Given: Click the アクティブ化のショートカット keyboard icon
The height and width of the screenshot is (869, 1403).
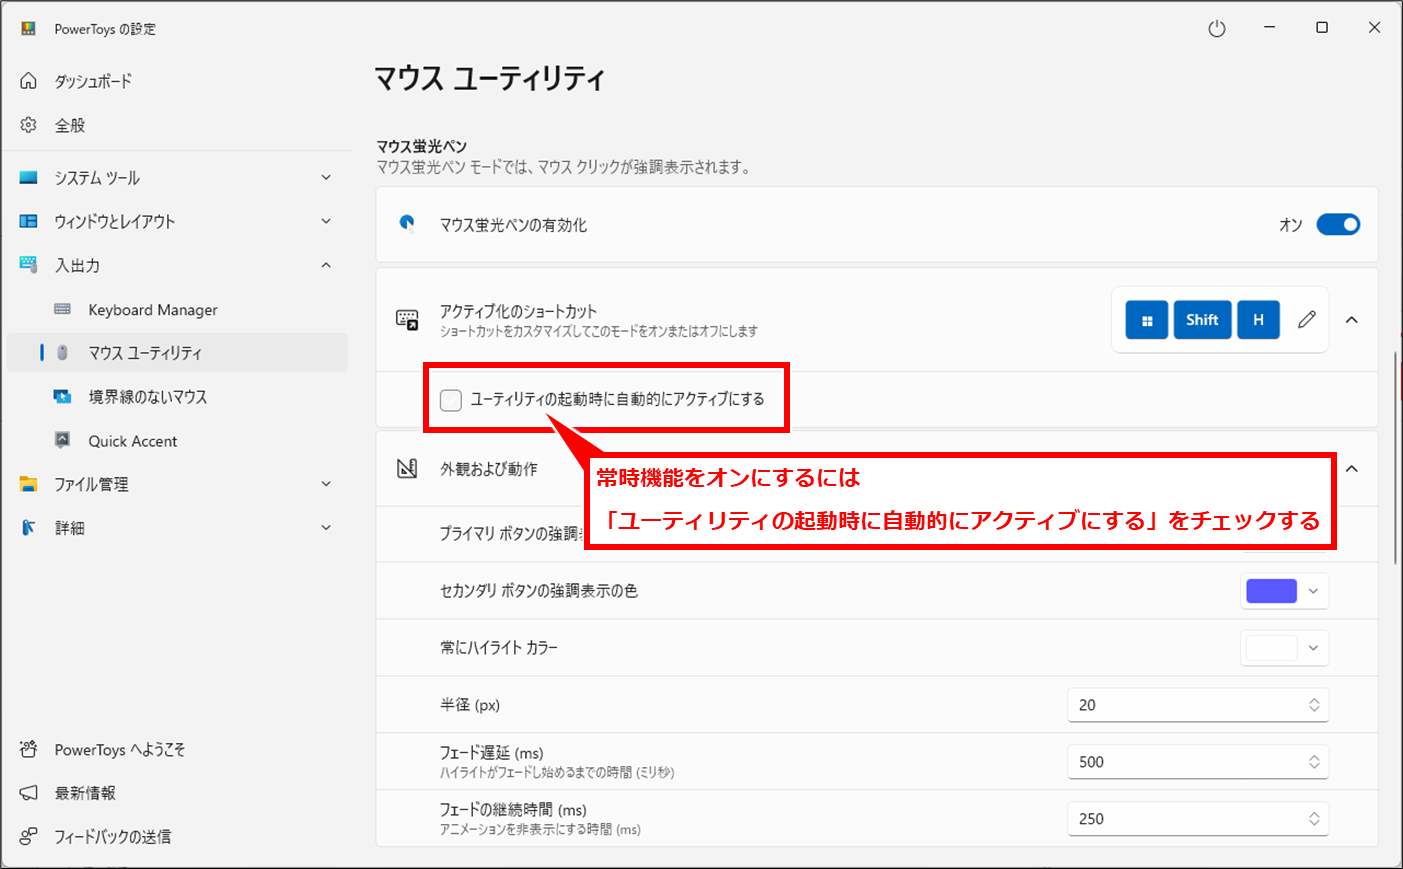Looking at the screenshot, I should pyautogui.click(x=407, y=320).
